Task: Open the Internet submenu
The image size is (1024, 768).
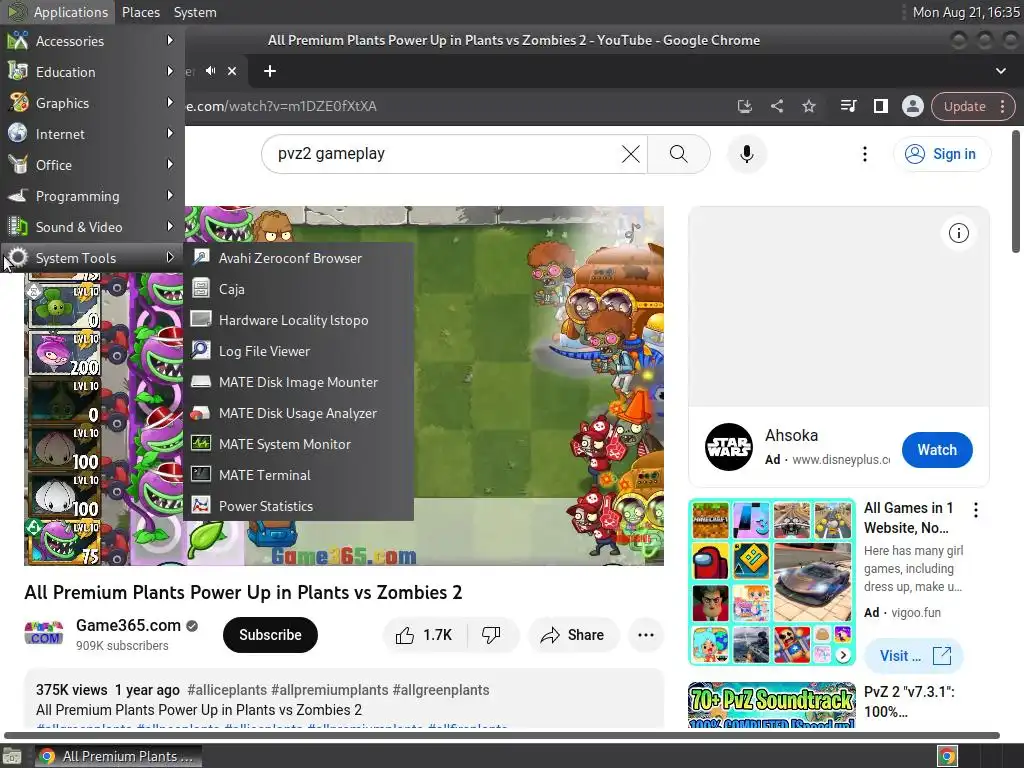Action: tap(92, 134)
